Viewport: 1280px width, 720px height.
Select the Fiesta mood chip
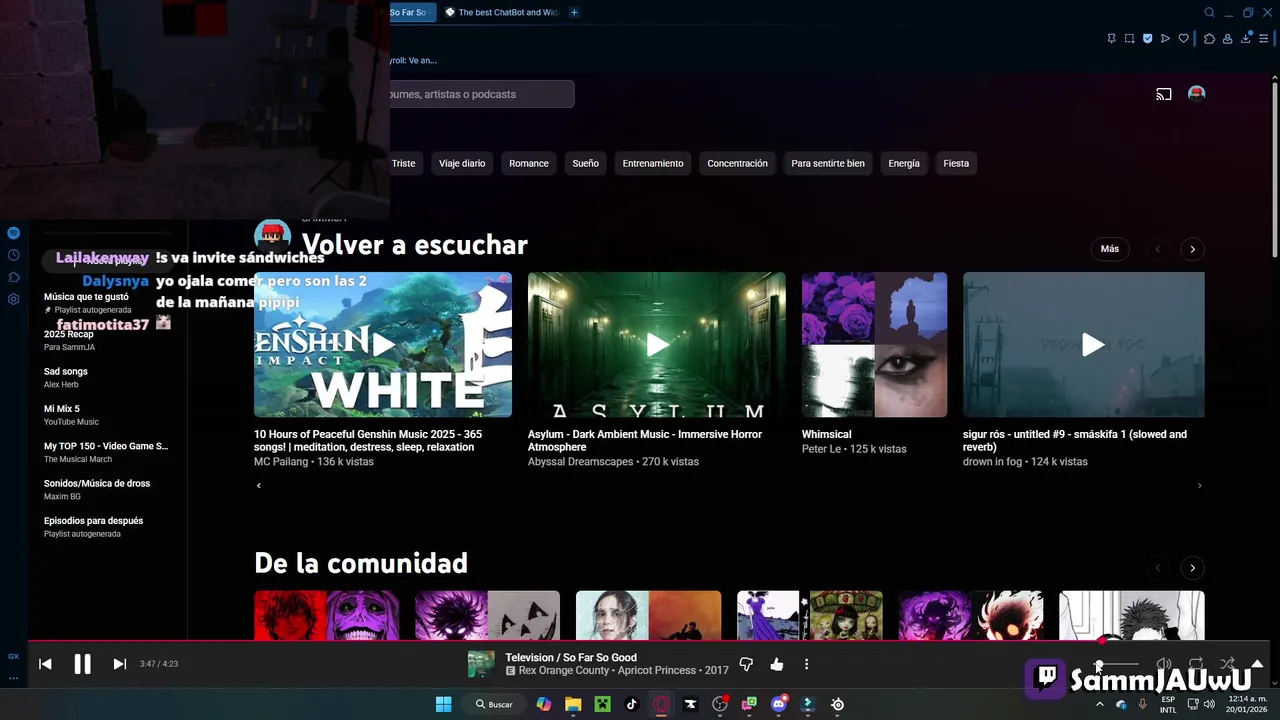pos(956,163)
